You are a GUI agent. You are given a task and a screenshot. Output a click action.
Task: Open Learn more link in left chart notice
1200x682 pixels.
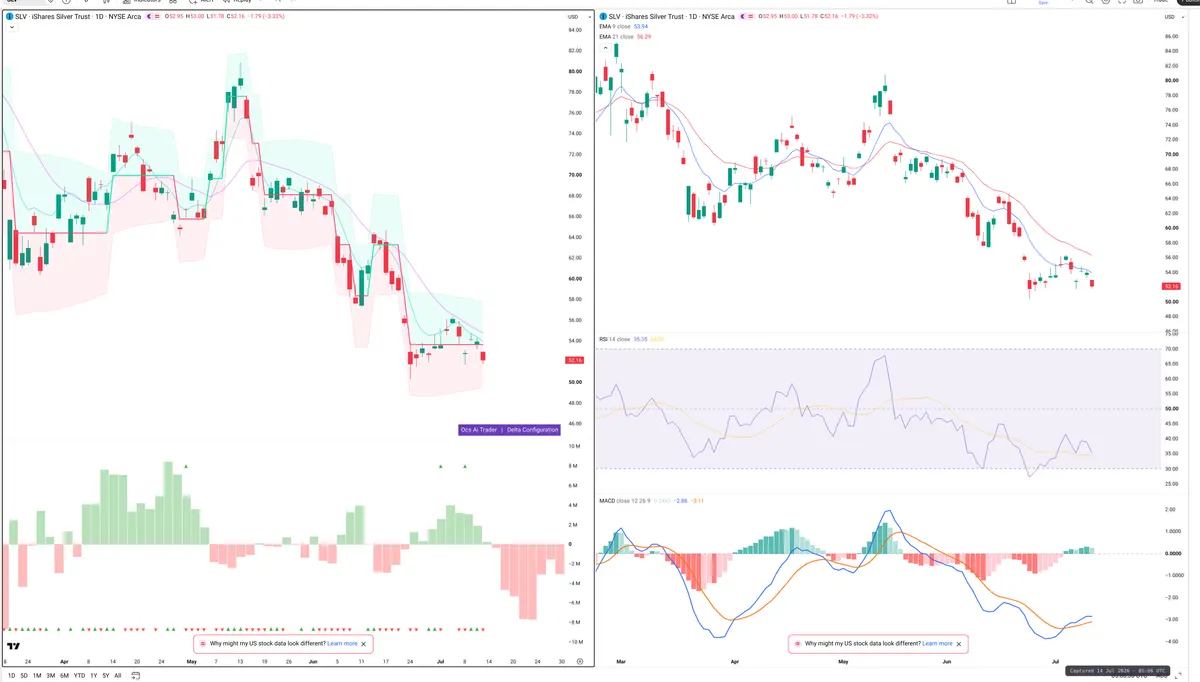click(x=342, y=644)
